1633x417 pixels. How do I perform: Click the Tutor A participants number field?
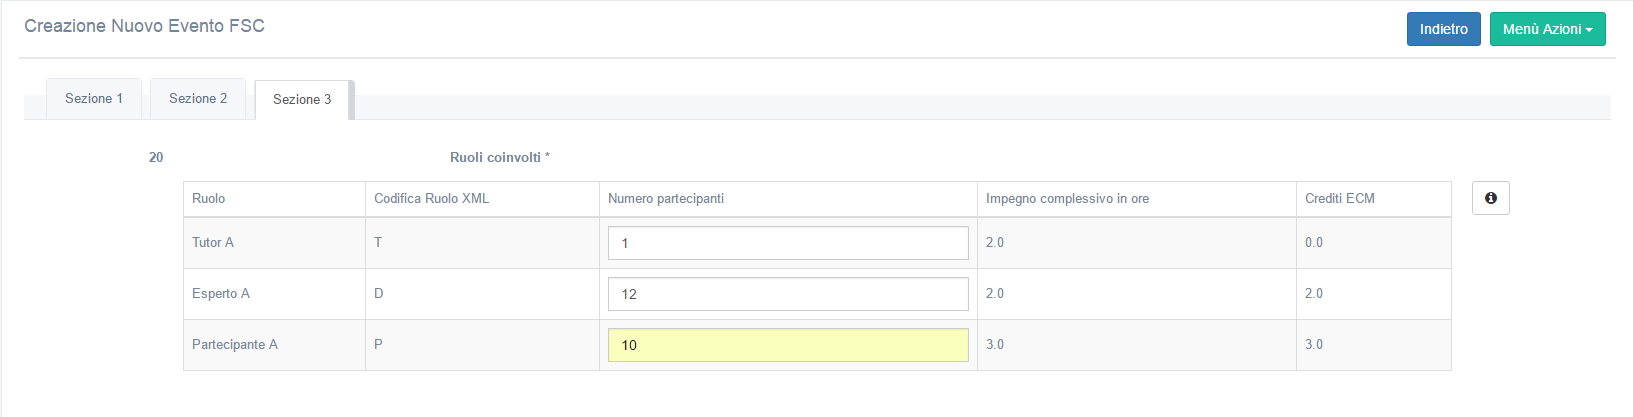(788, 243)
